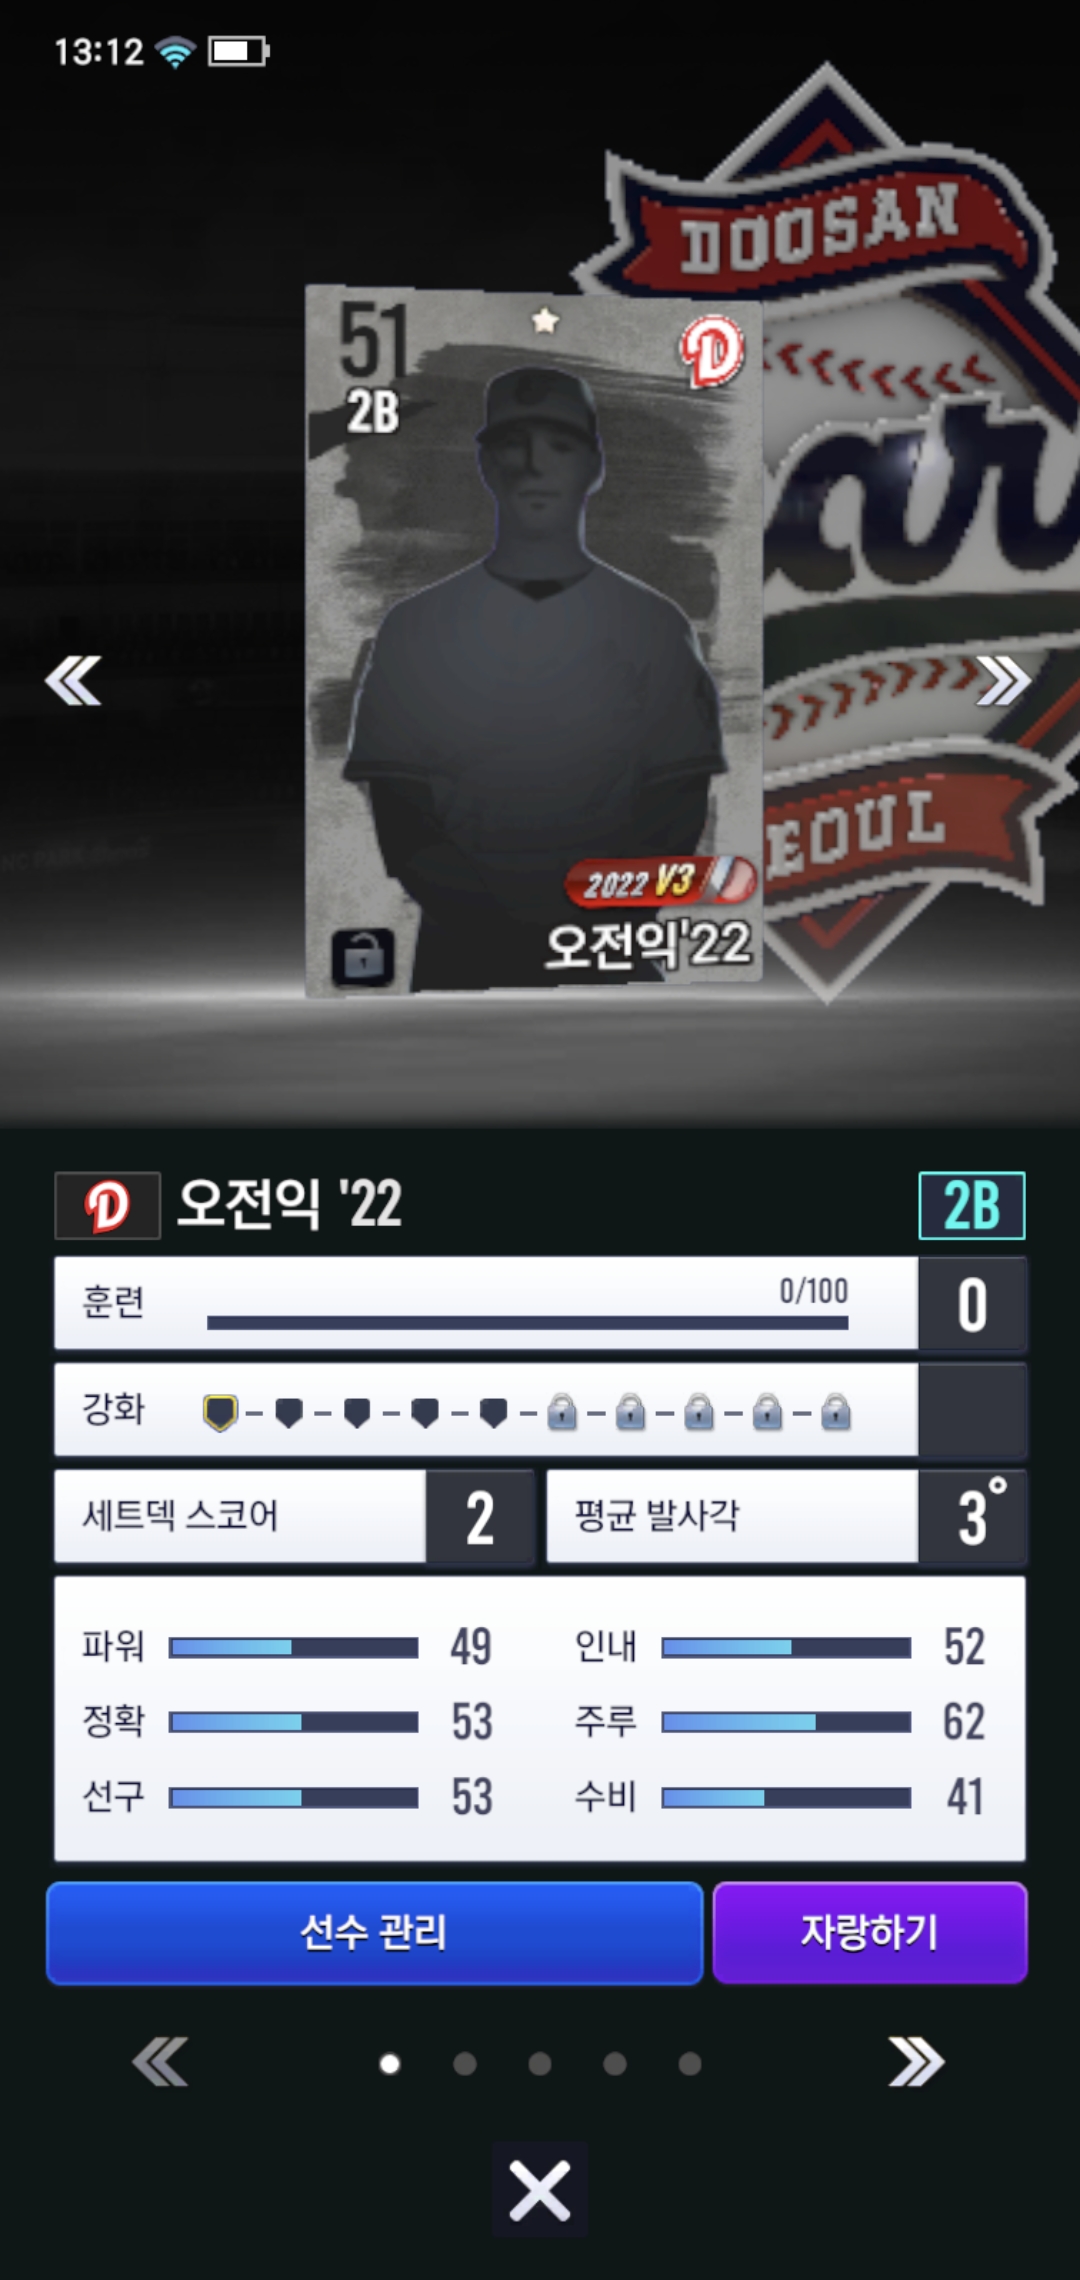This screenshot has height=2280, width=1080.
Task: Go to previous player card arrow
Action: click(73, 681)
